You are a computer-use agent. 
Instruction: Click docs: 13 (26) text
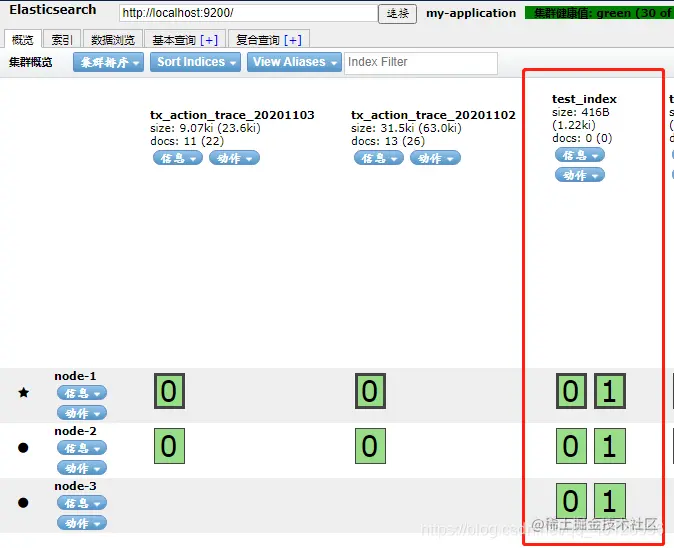tap(388, 141)
